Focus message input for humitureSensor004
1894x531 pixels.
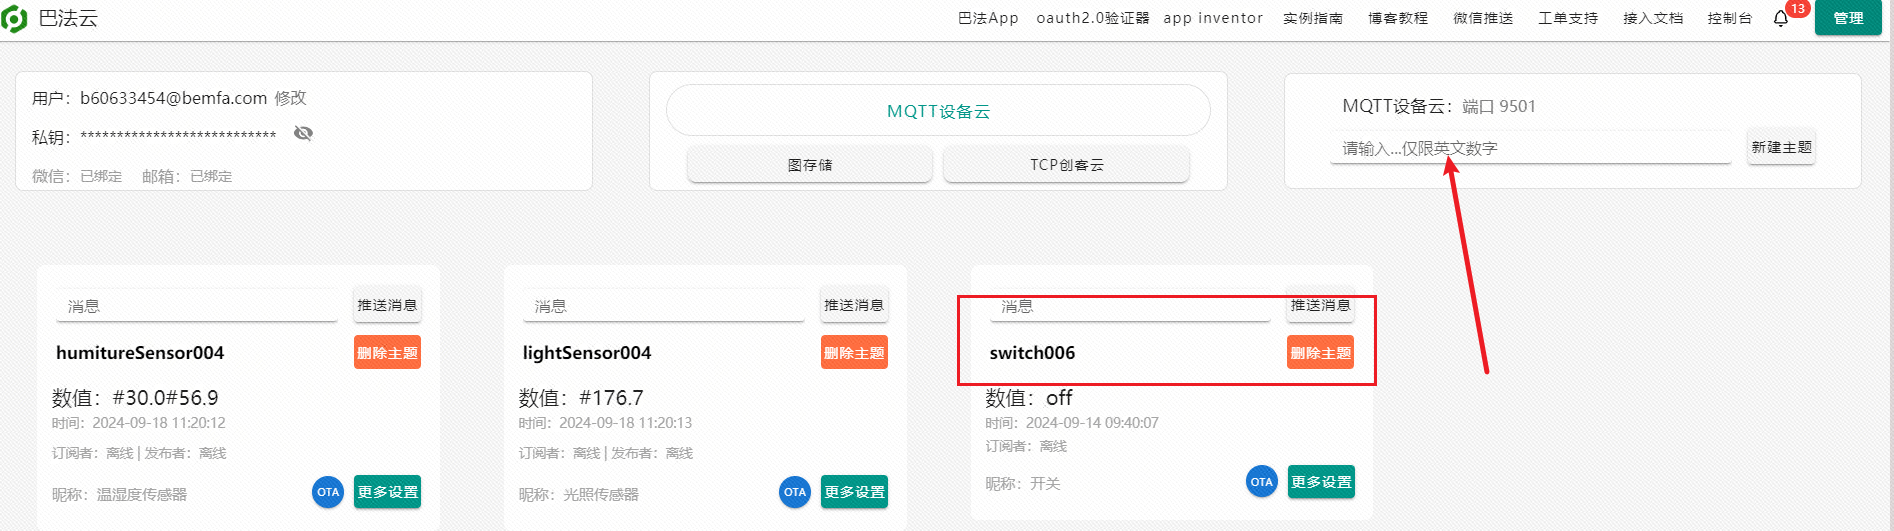click(197, 306)
